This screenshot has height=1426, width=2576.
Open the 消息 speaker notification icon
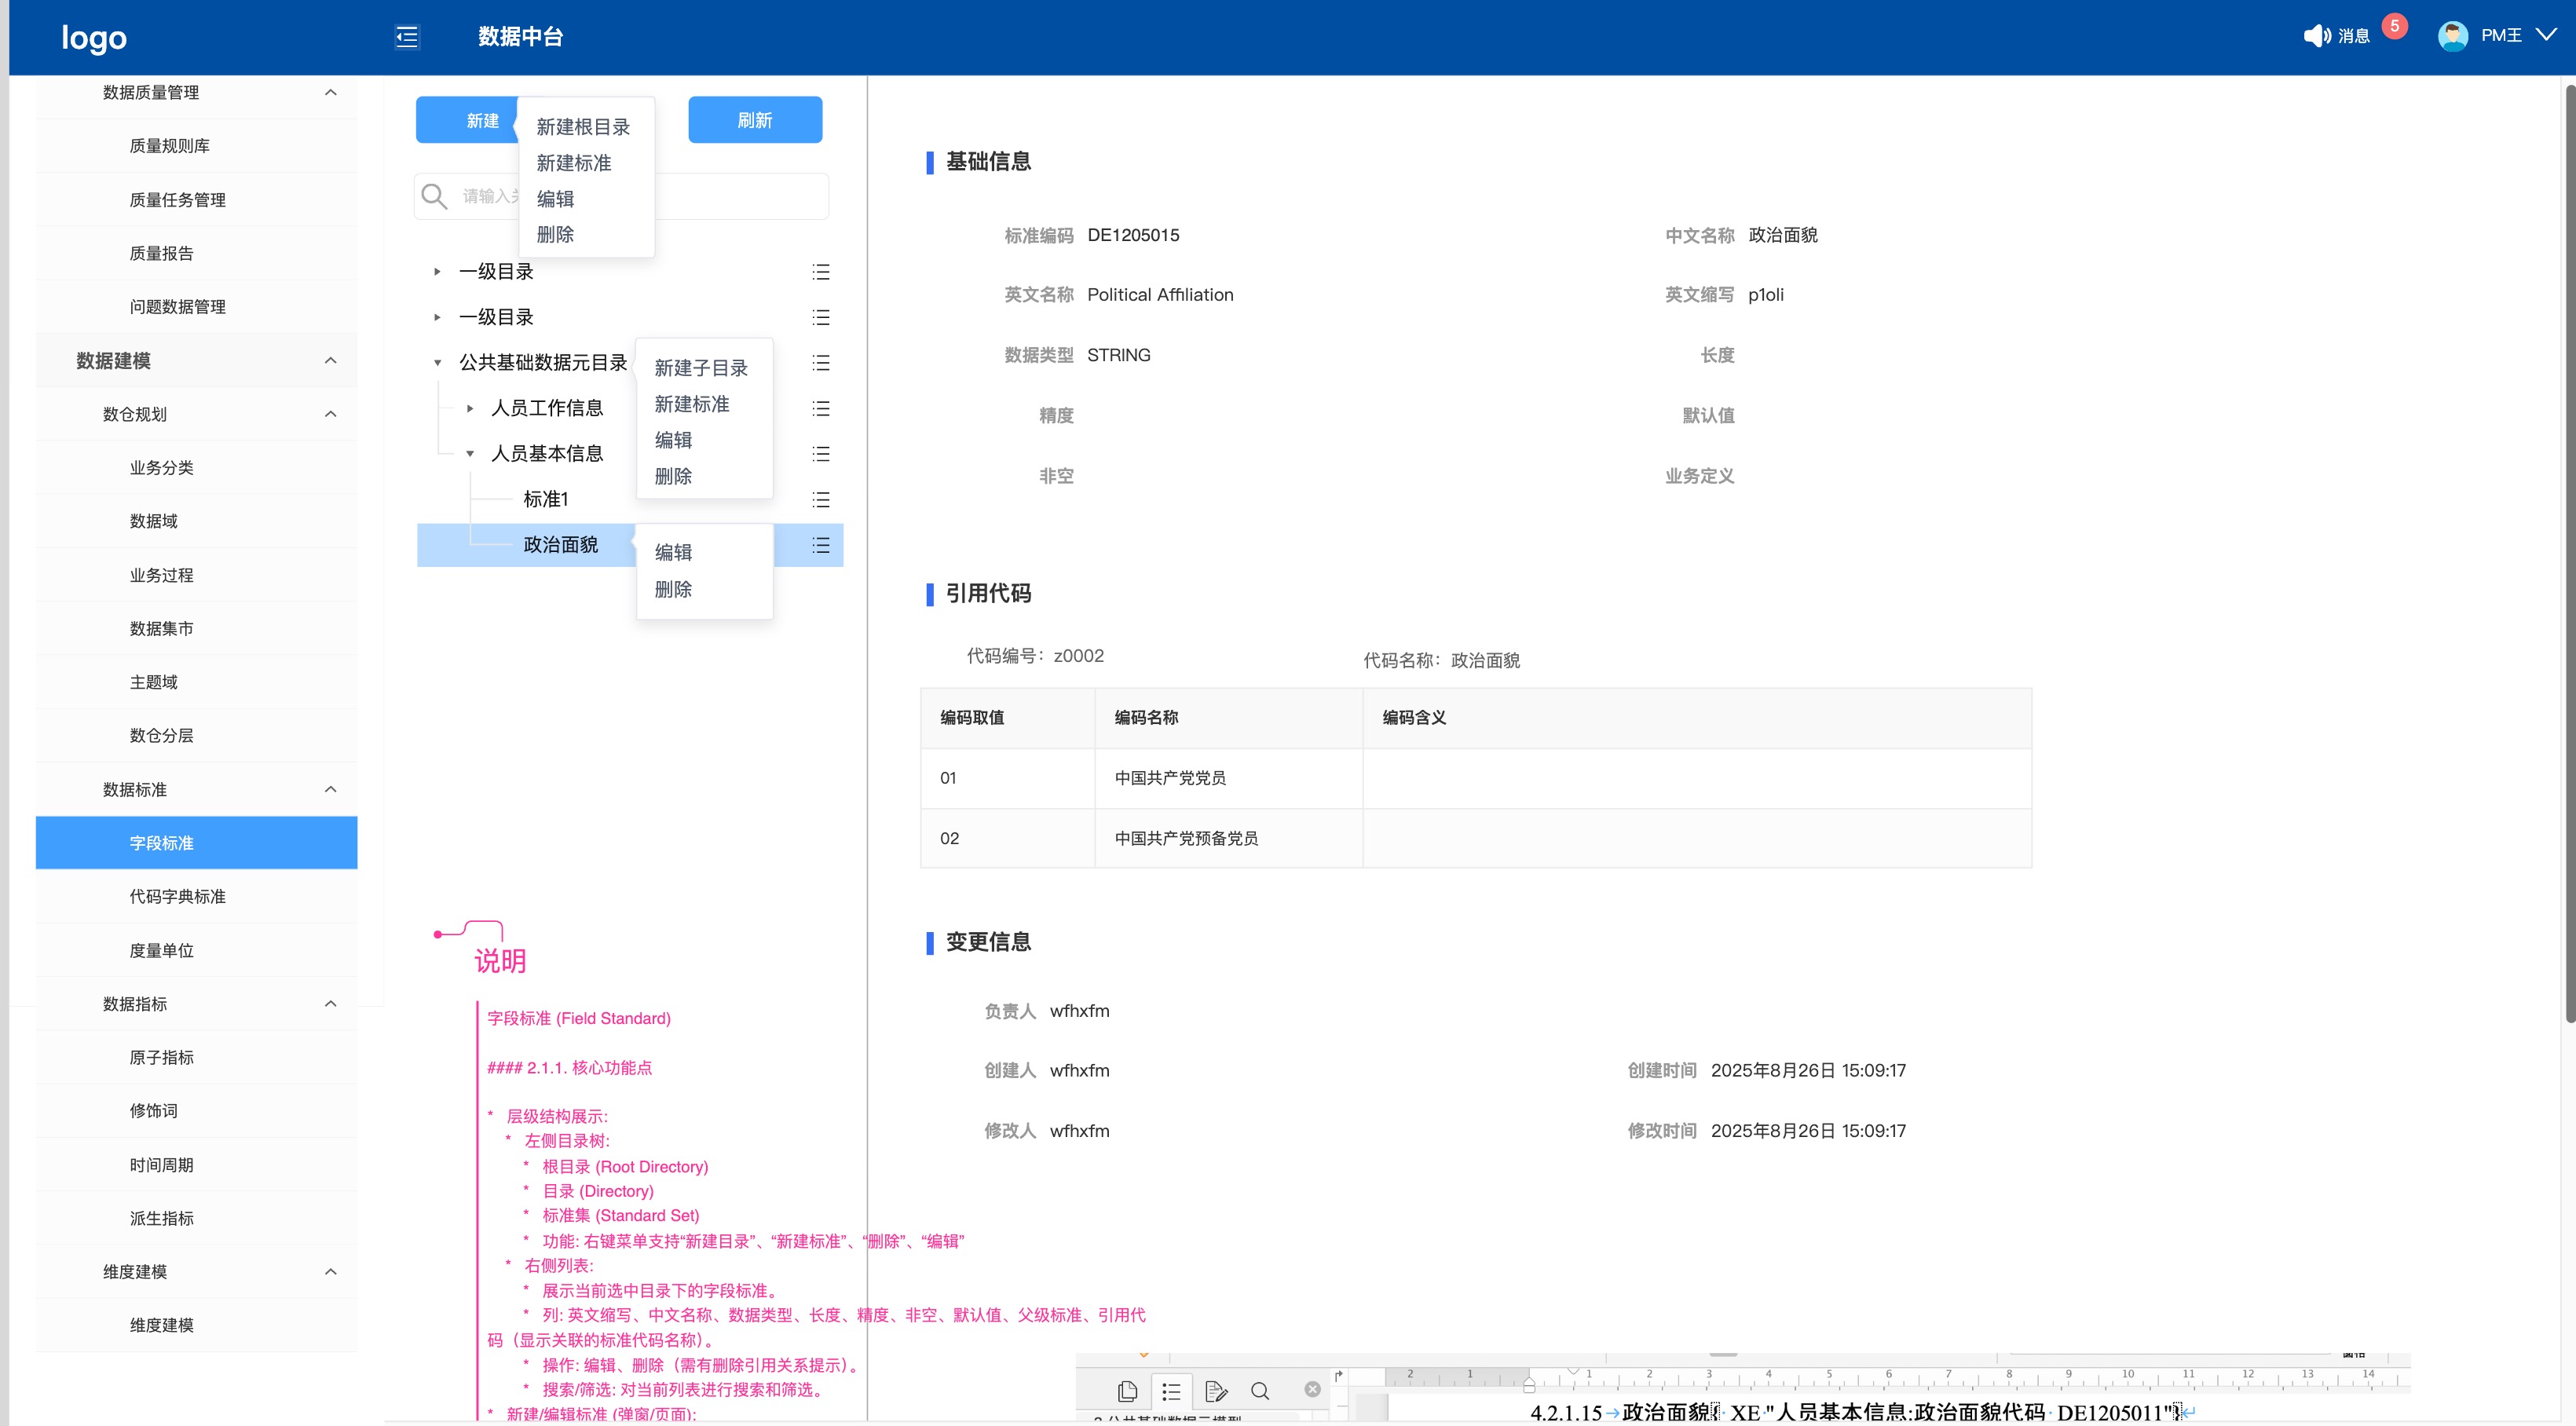click(x=2317, y=36)
